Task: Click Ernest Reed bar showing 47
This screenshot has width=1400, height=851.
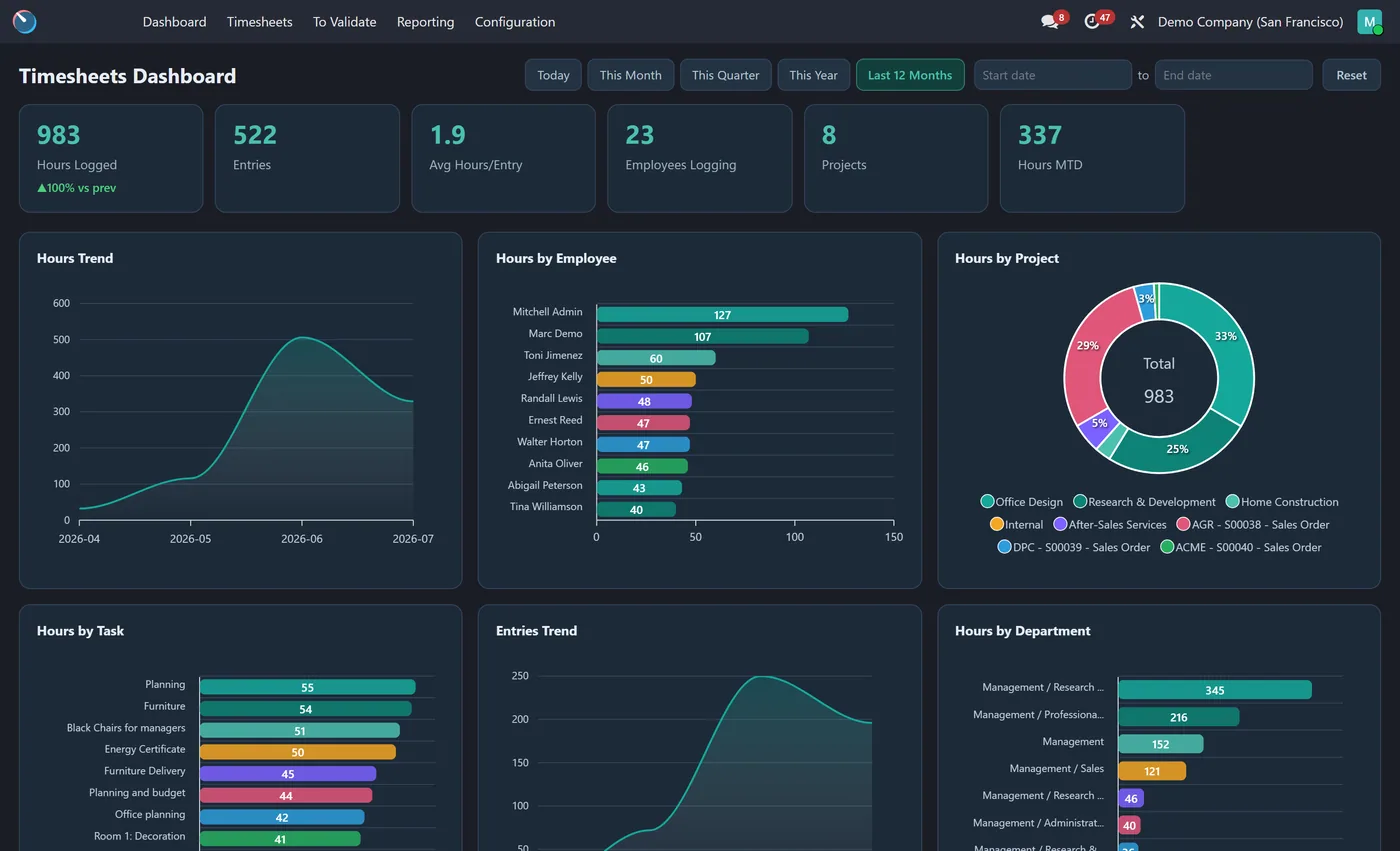Action: pos(643,423)
